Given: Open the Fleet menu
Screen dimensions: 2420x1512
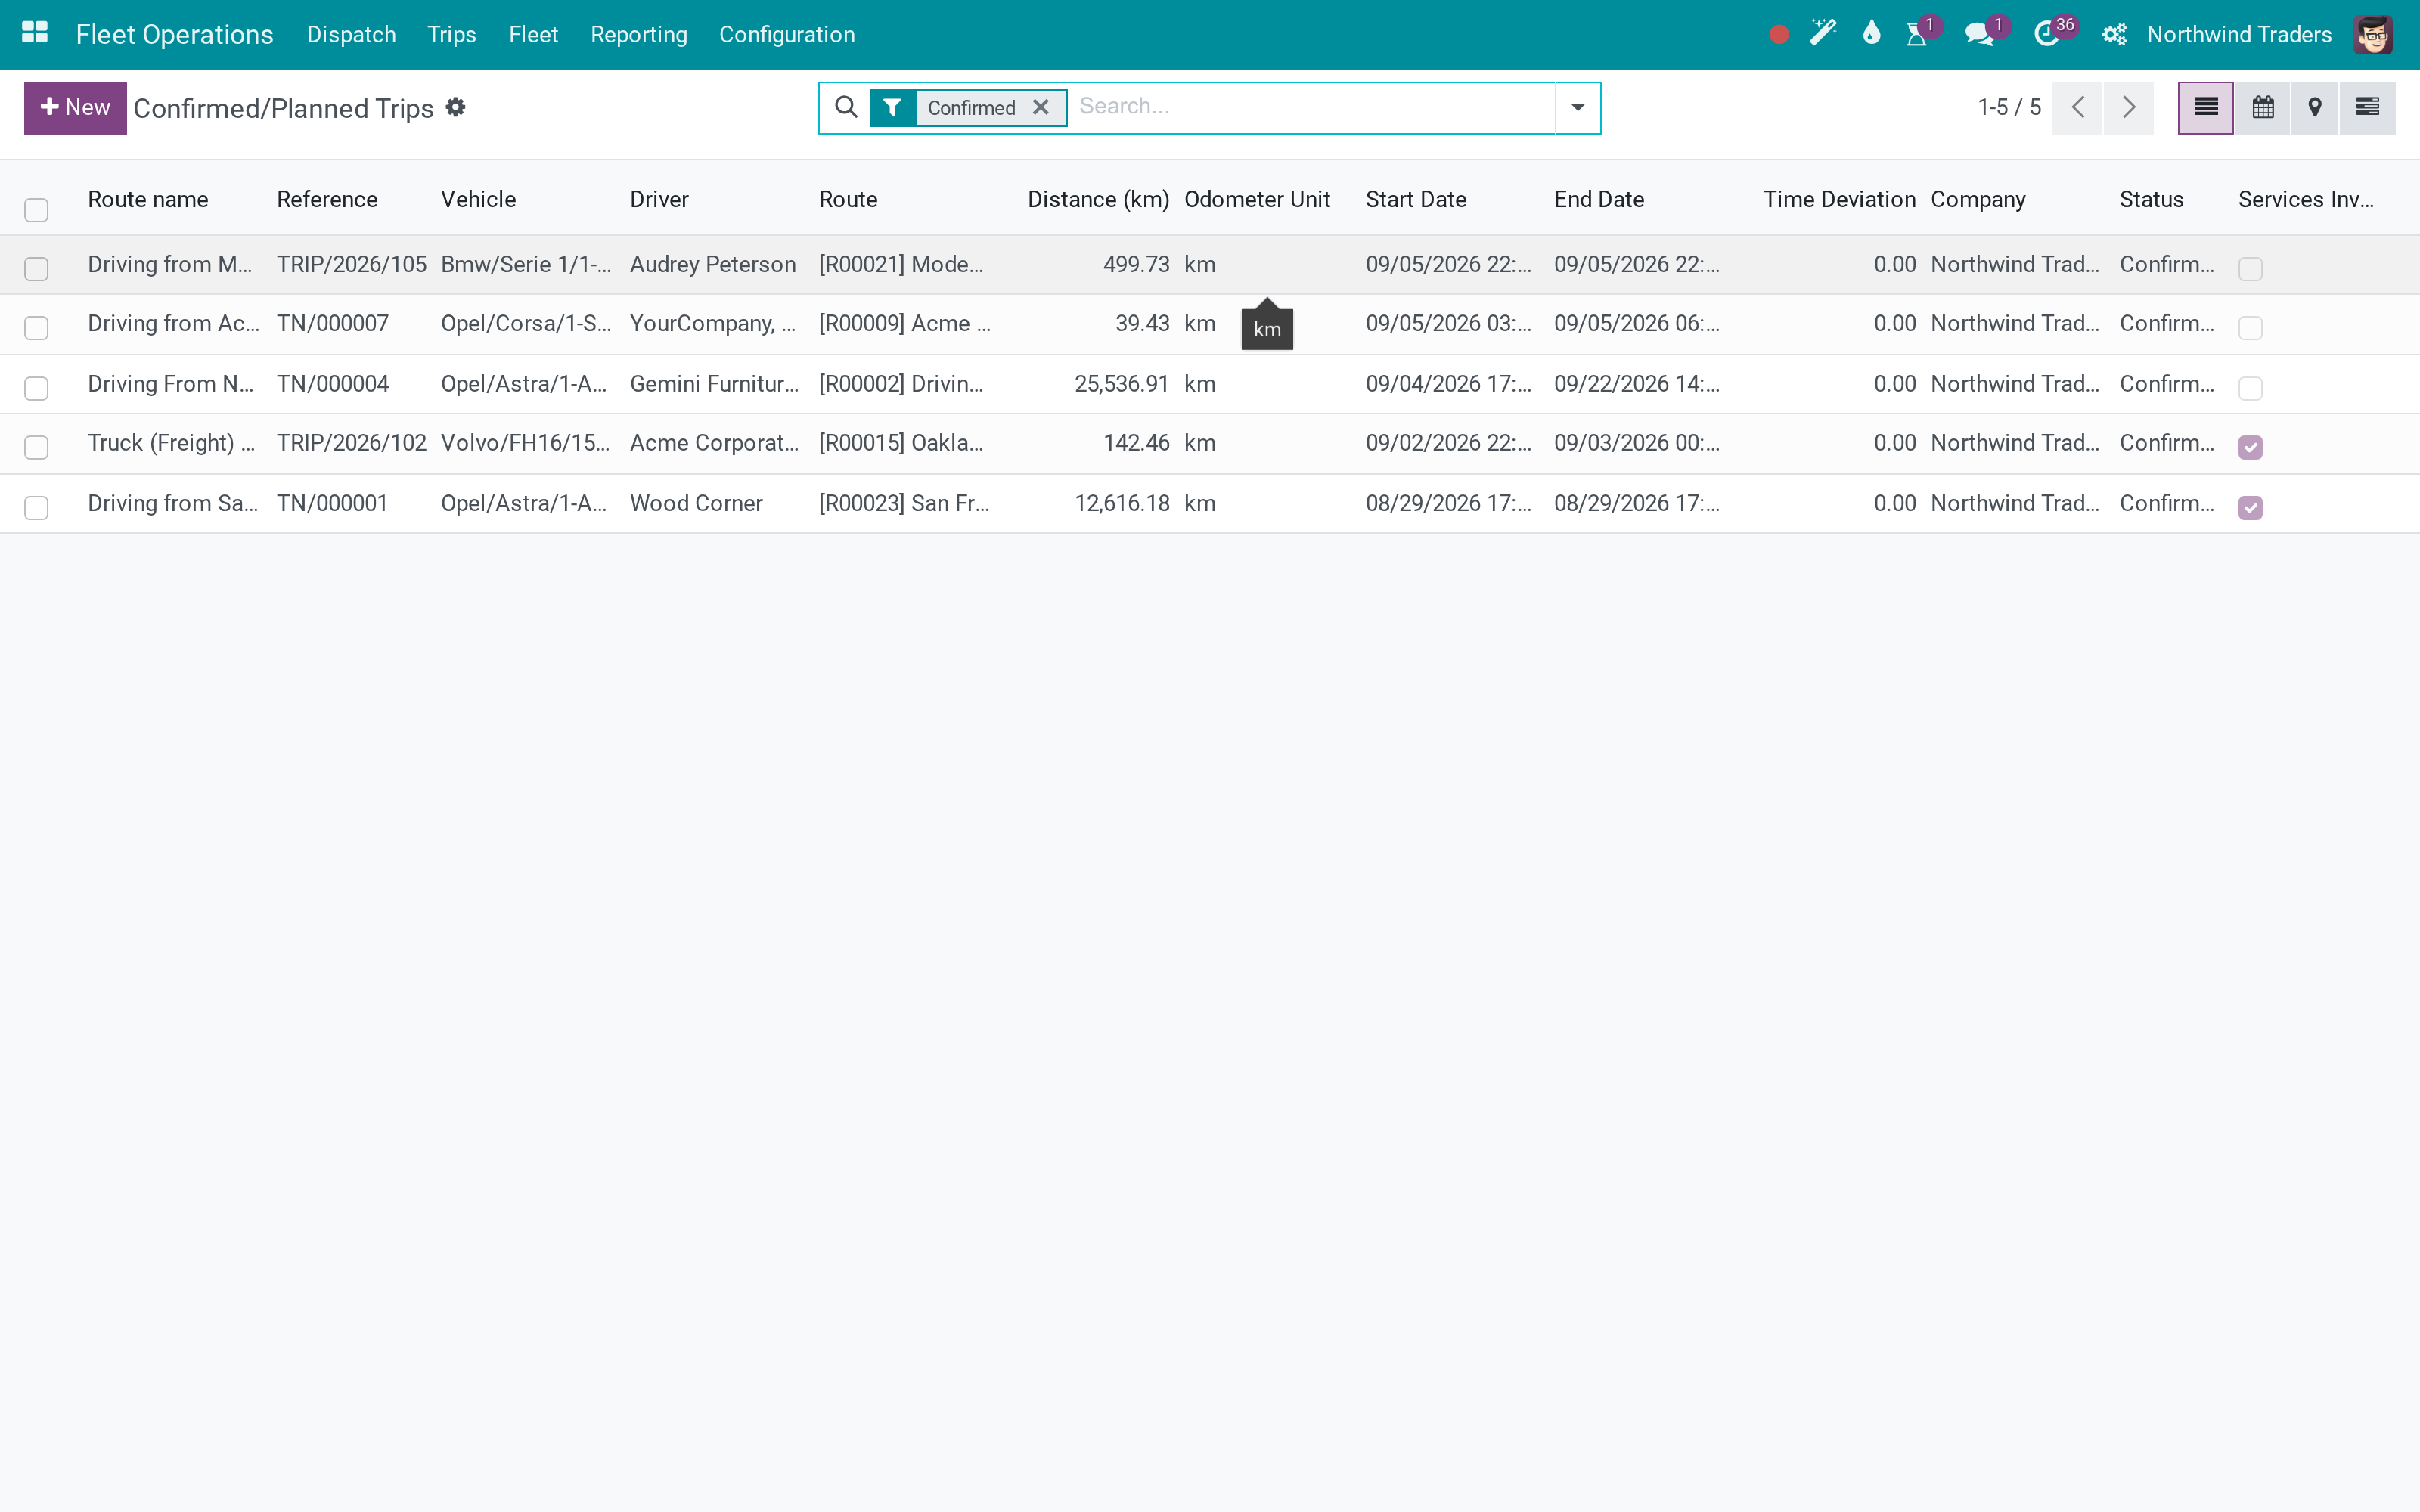Looking at the screenshot, I should [x=533, y=35].
